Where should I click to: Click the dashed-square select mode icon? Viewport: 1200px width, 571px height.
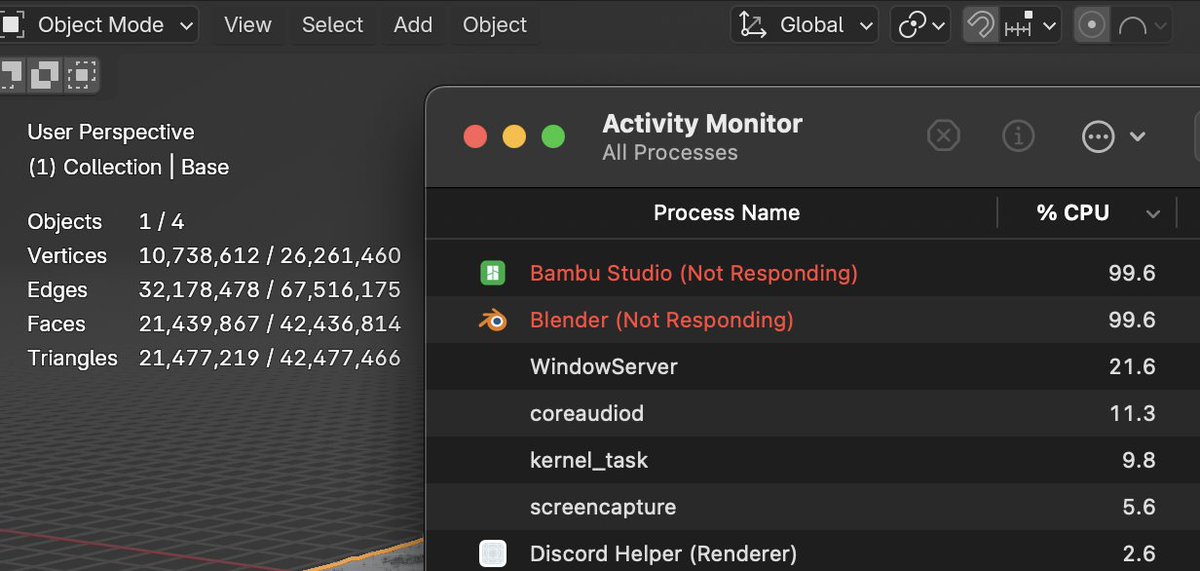(x=82, y=73)
